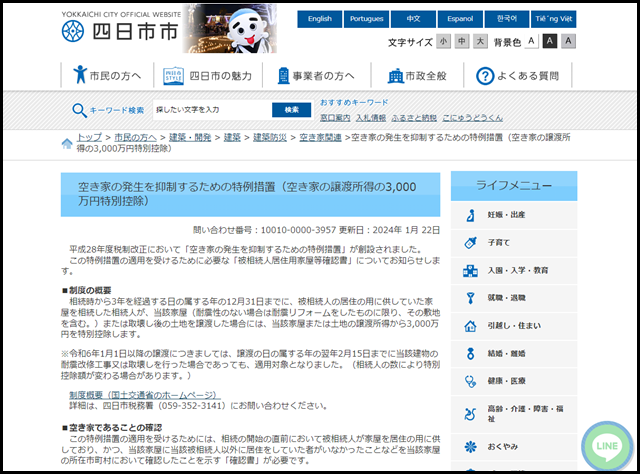Viewport: 640px width, 474px height.
Task: Go to 空き家関連 in breadcrumb
Action: click(320, 137)
